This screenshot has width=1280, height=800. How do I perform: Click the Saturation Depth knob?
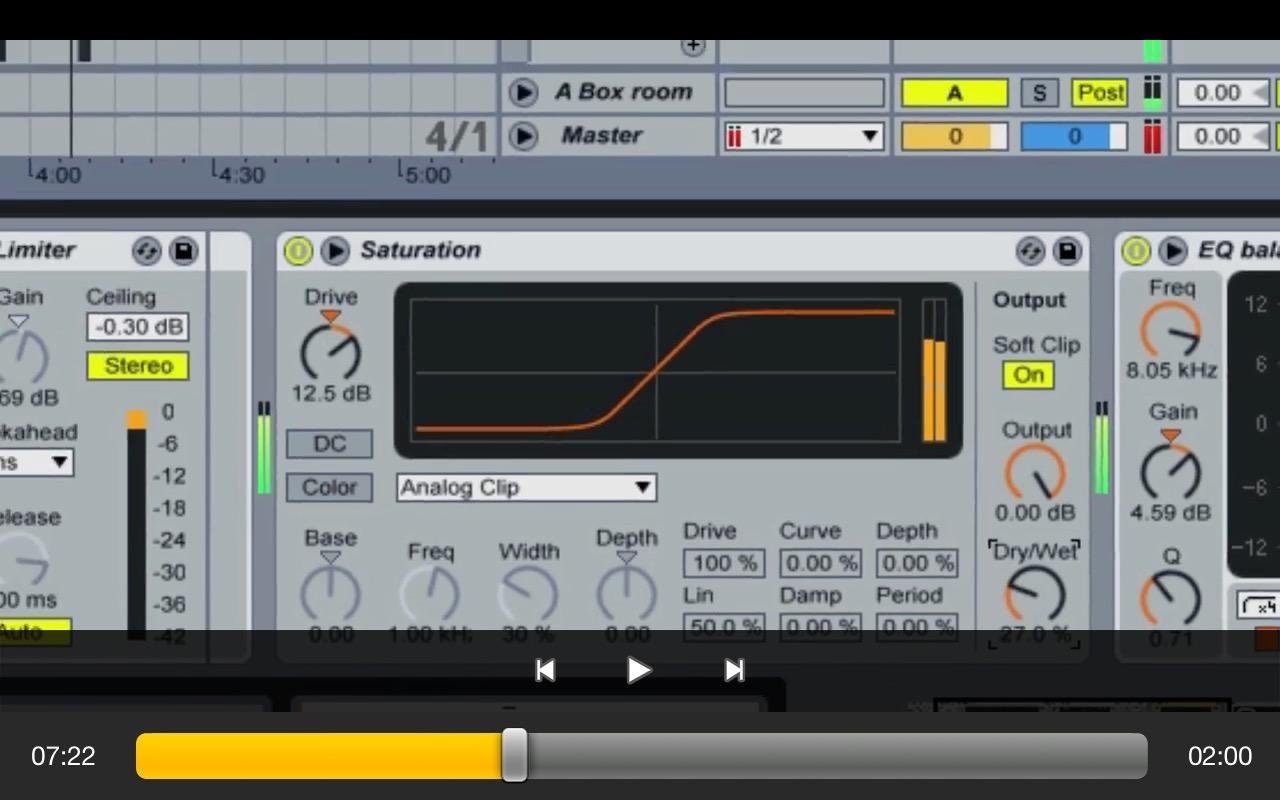tap(627, 594)
